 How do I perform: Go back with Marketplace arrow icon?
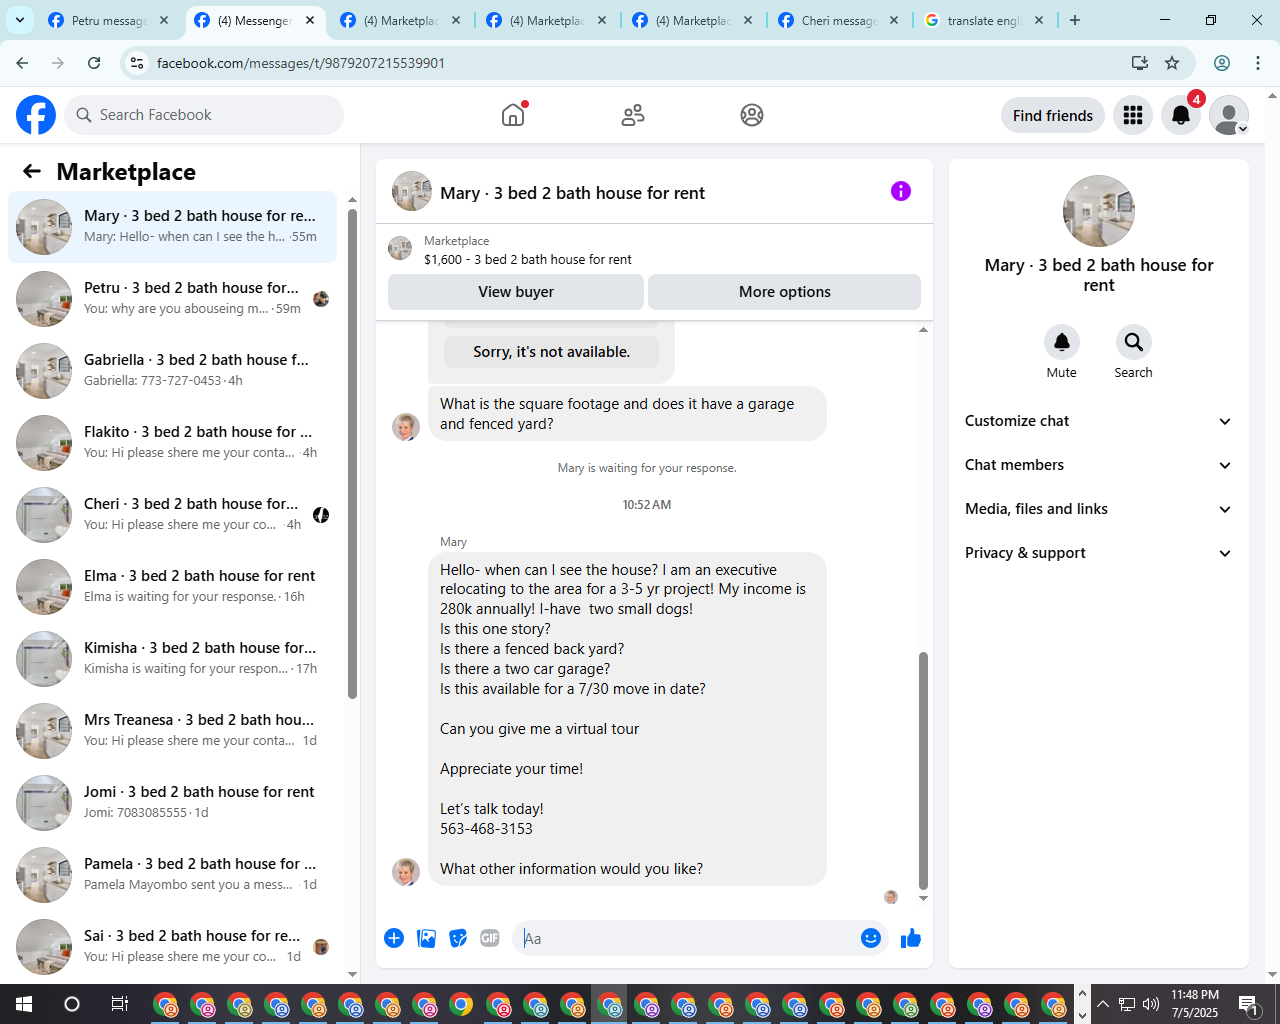click(x=32, y=171)
